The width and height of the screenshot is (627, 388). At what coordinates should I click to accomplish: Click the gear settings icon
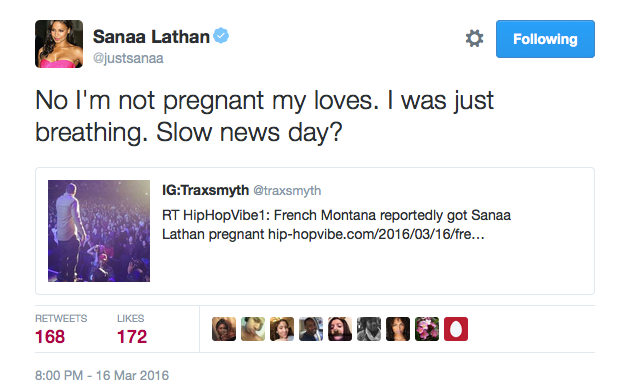pyautogui.click(x=474, y=39)
